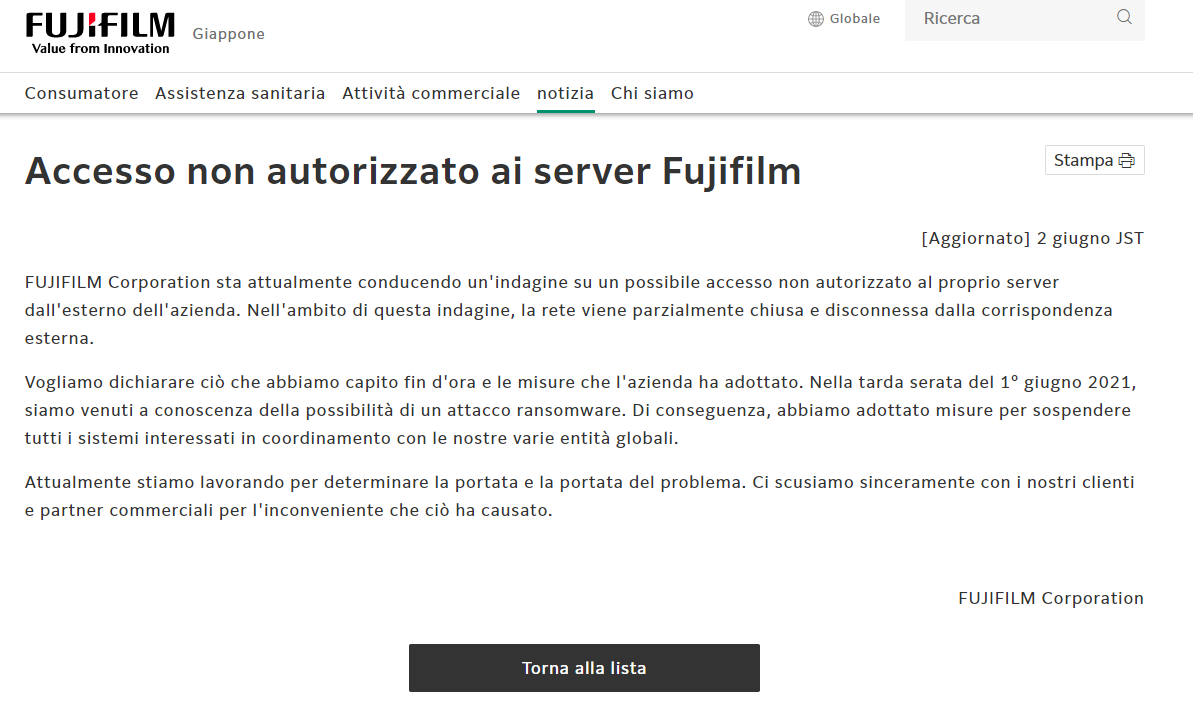Screen dimensions: 1193x717
Task: Click the Aggiornato 2 giugno JST date
Action: click(x=1032, y=238)
